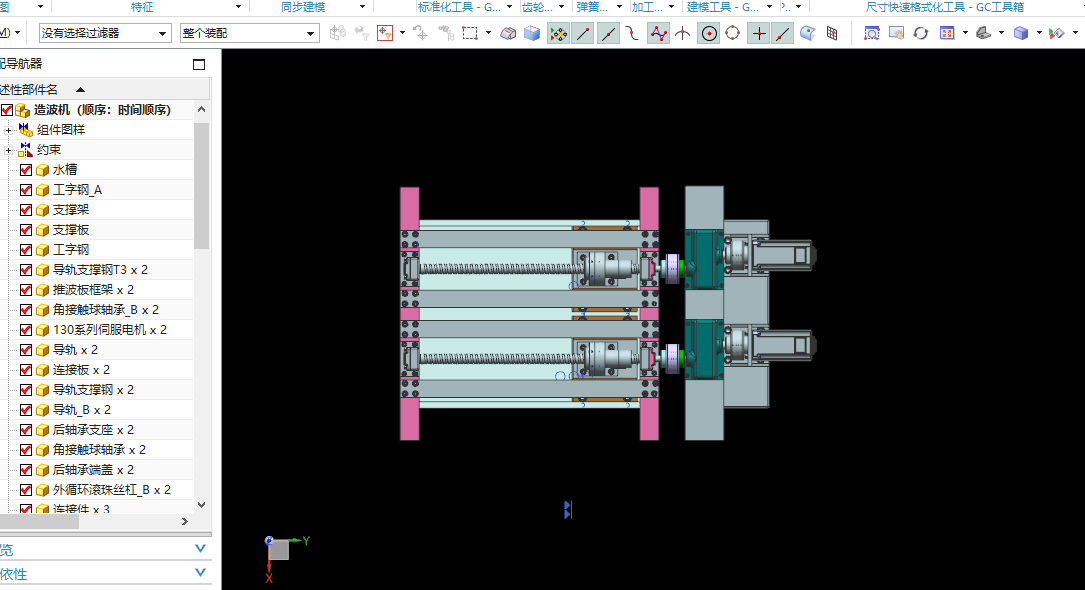Toggle the quadrant point snap icon
The image size is (1085, 590).
tap(732, 33)
